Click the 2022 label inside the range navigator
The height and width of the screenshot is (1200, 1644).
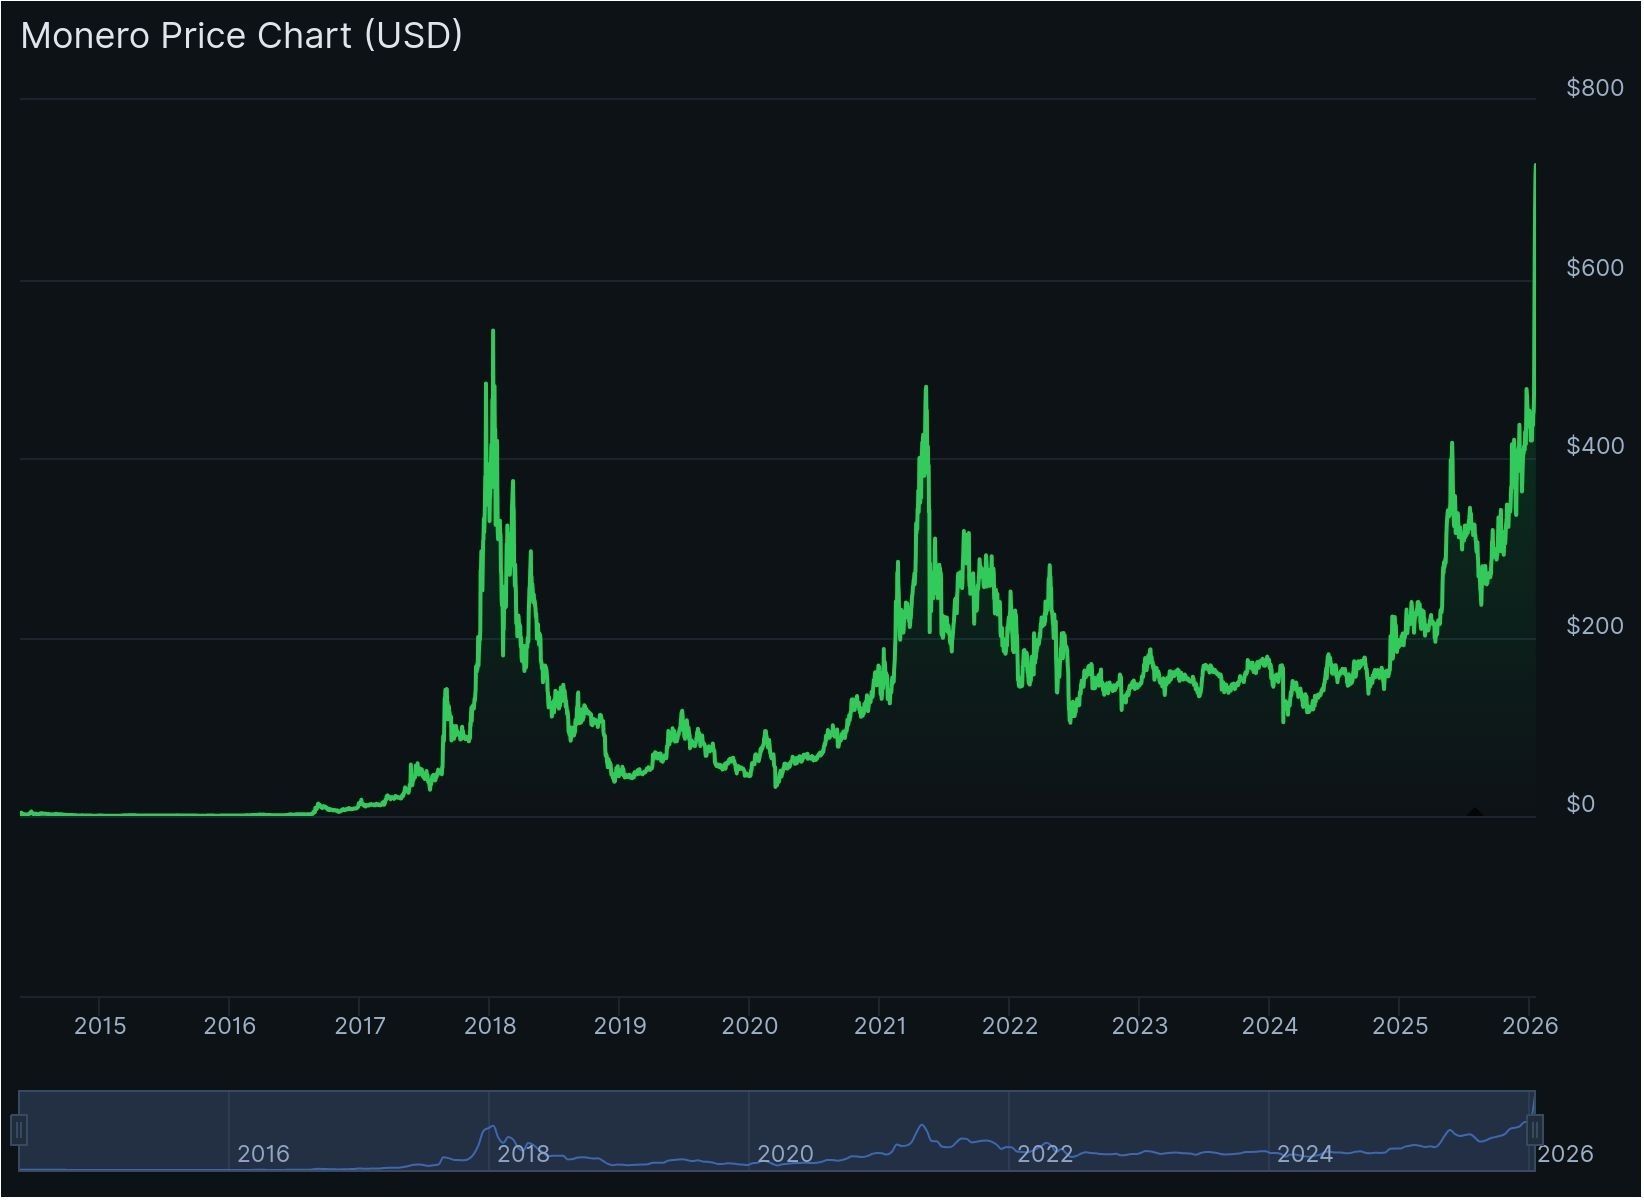[x=1045, y=1155]
